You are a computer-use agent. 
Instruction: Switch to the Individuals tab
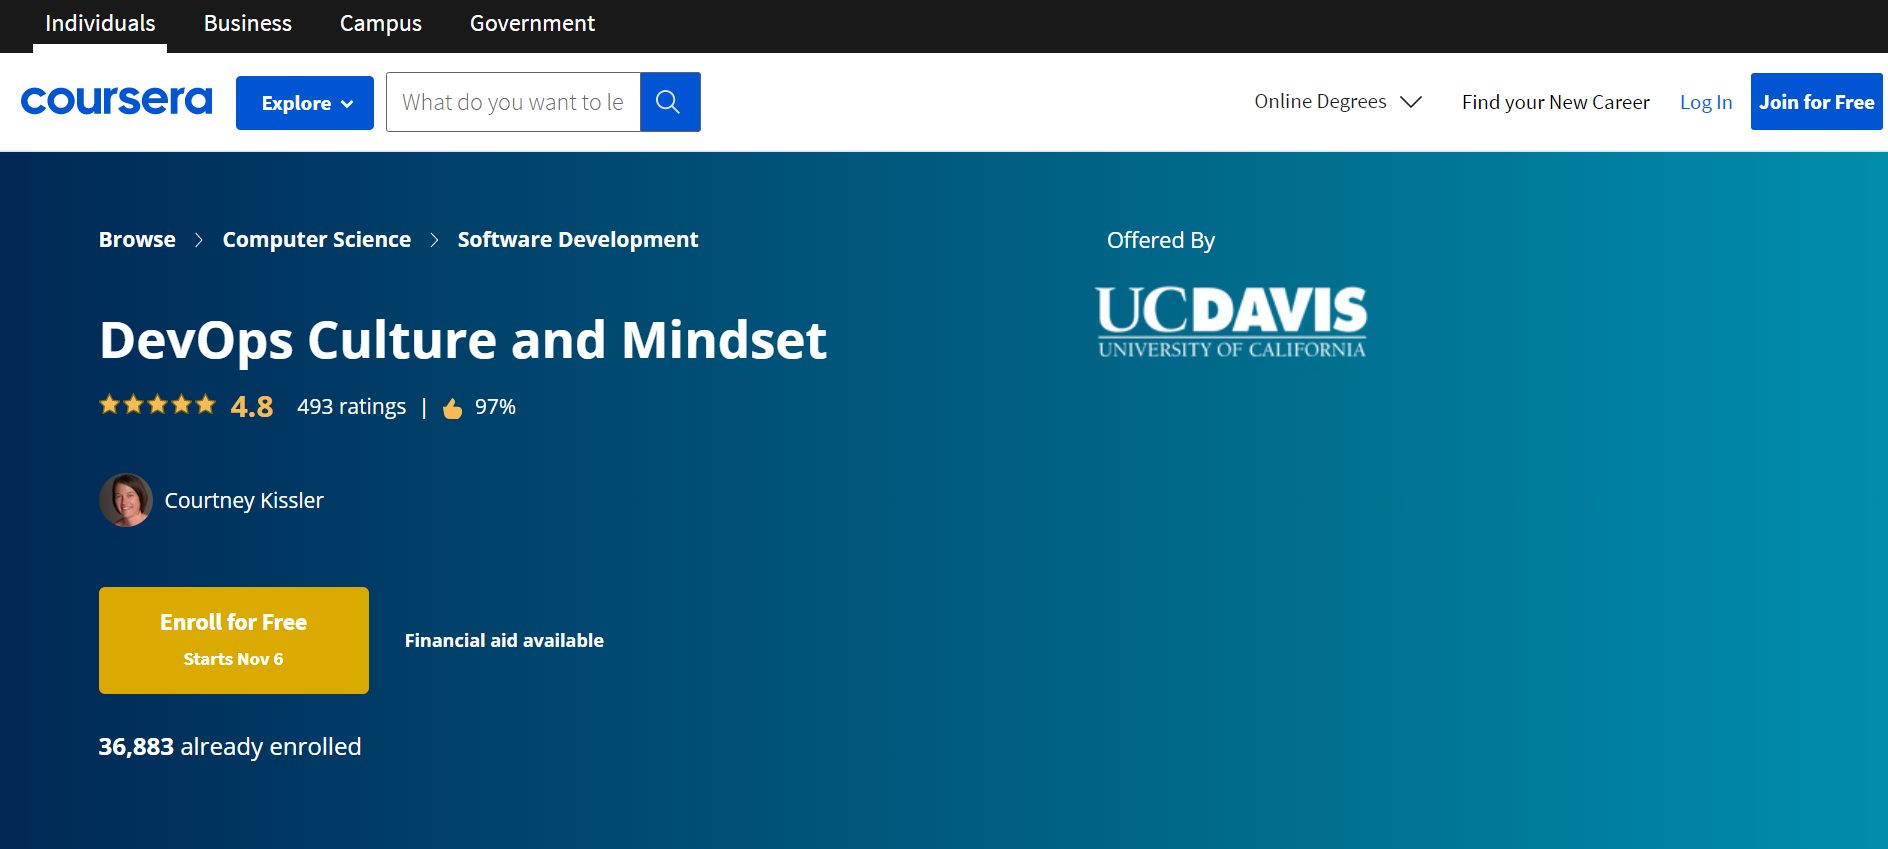pos(100,23)
